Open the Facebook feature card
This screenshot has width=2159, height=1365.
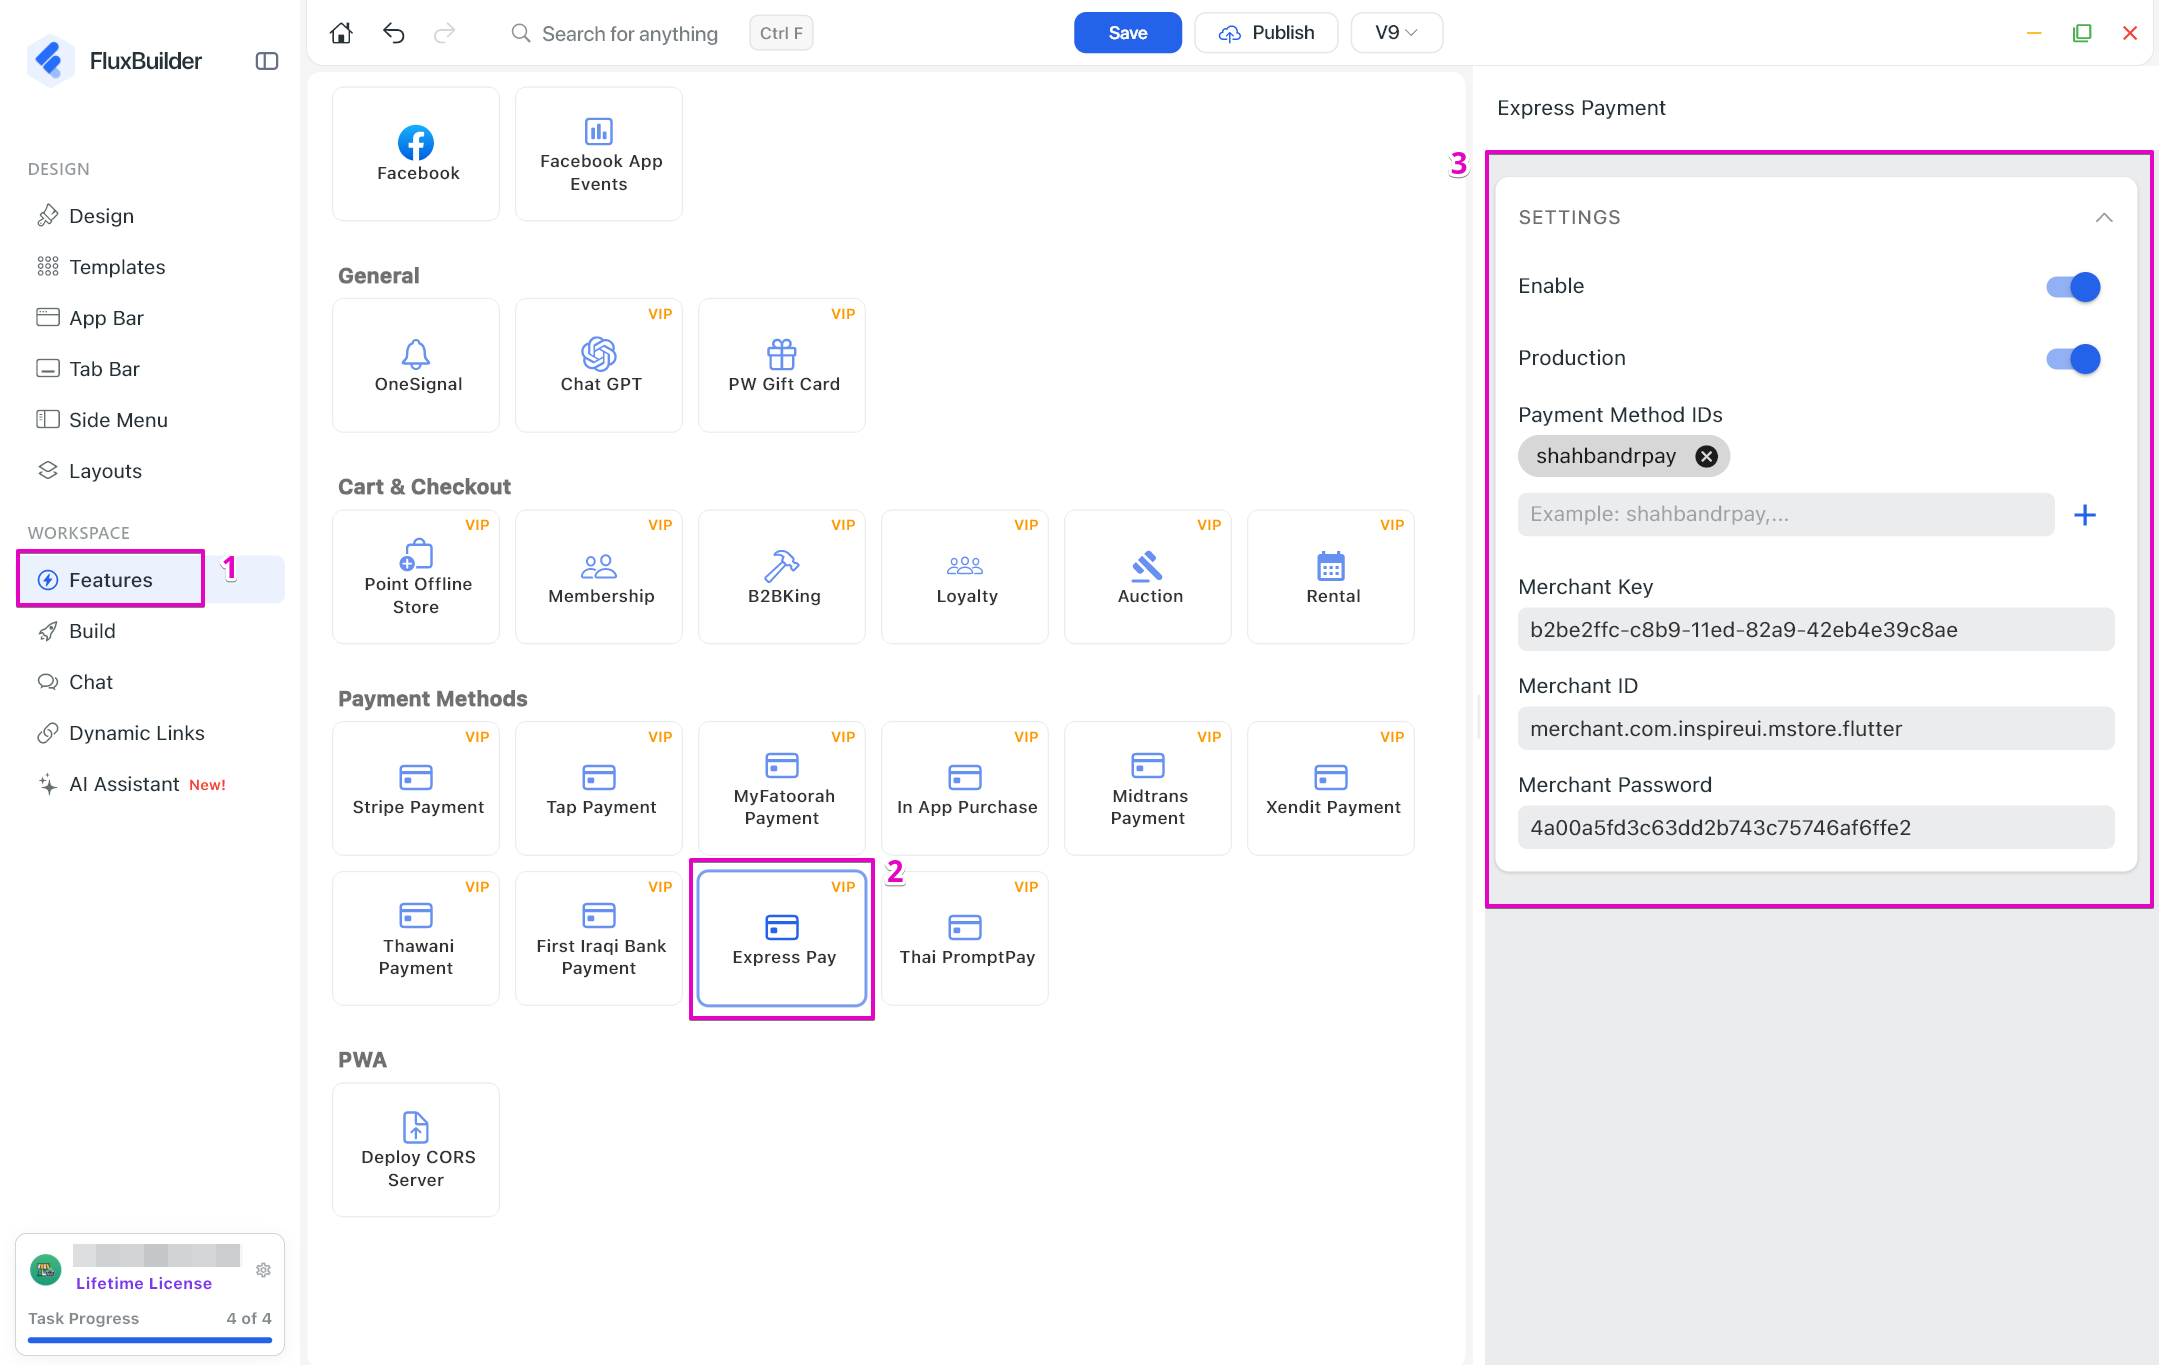tap(416, 154)
